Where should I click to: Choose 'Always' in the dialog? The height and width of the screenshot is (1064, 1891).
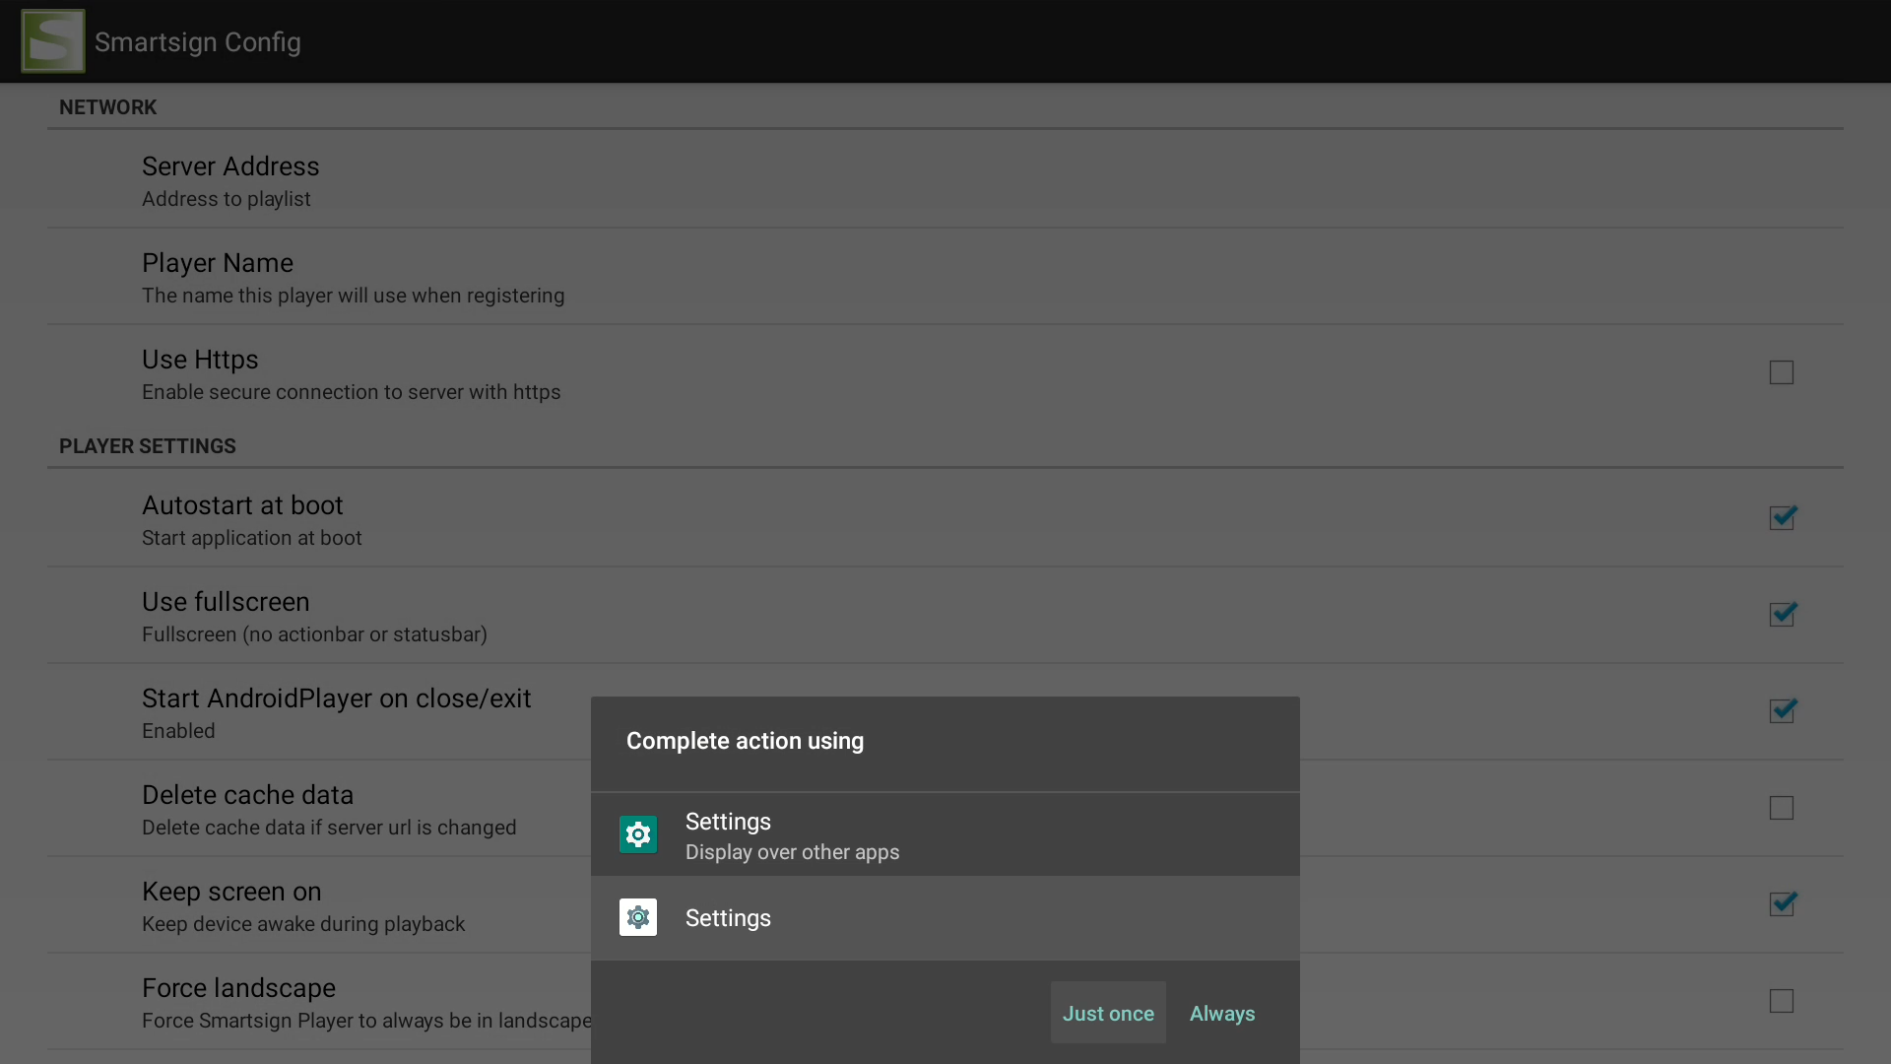1222,1013
